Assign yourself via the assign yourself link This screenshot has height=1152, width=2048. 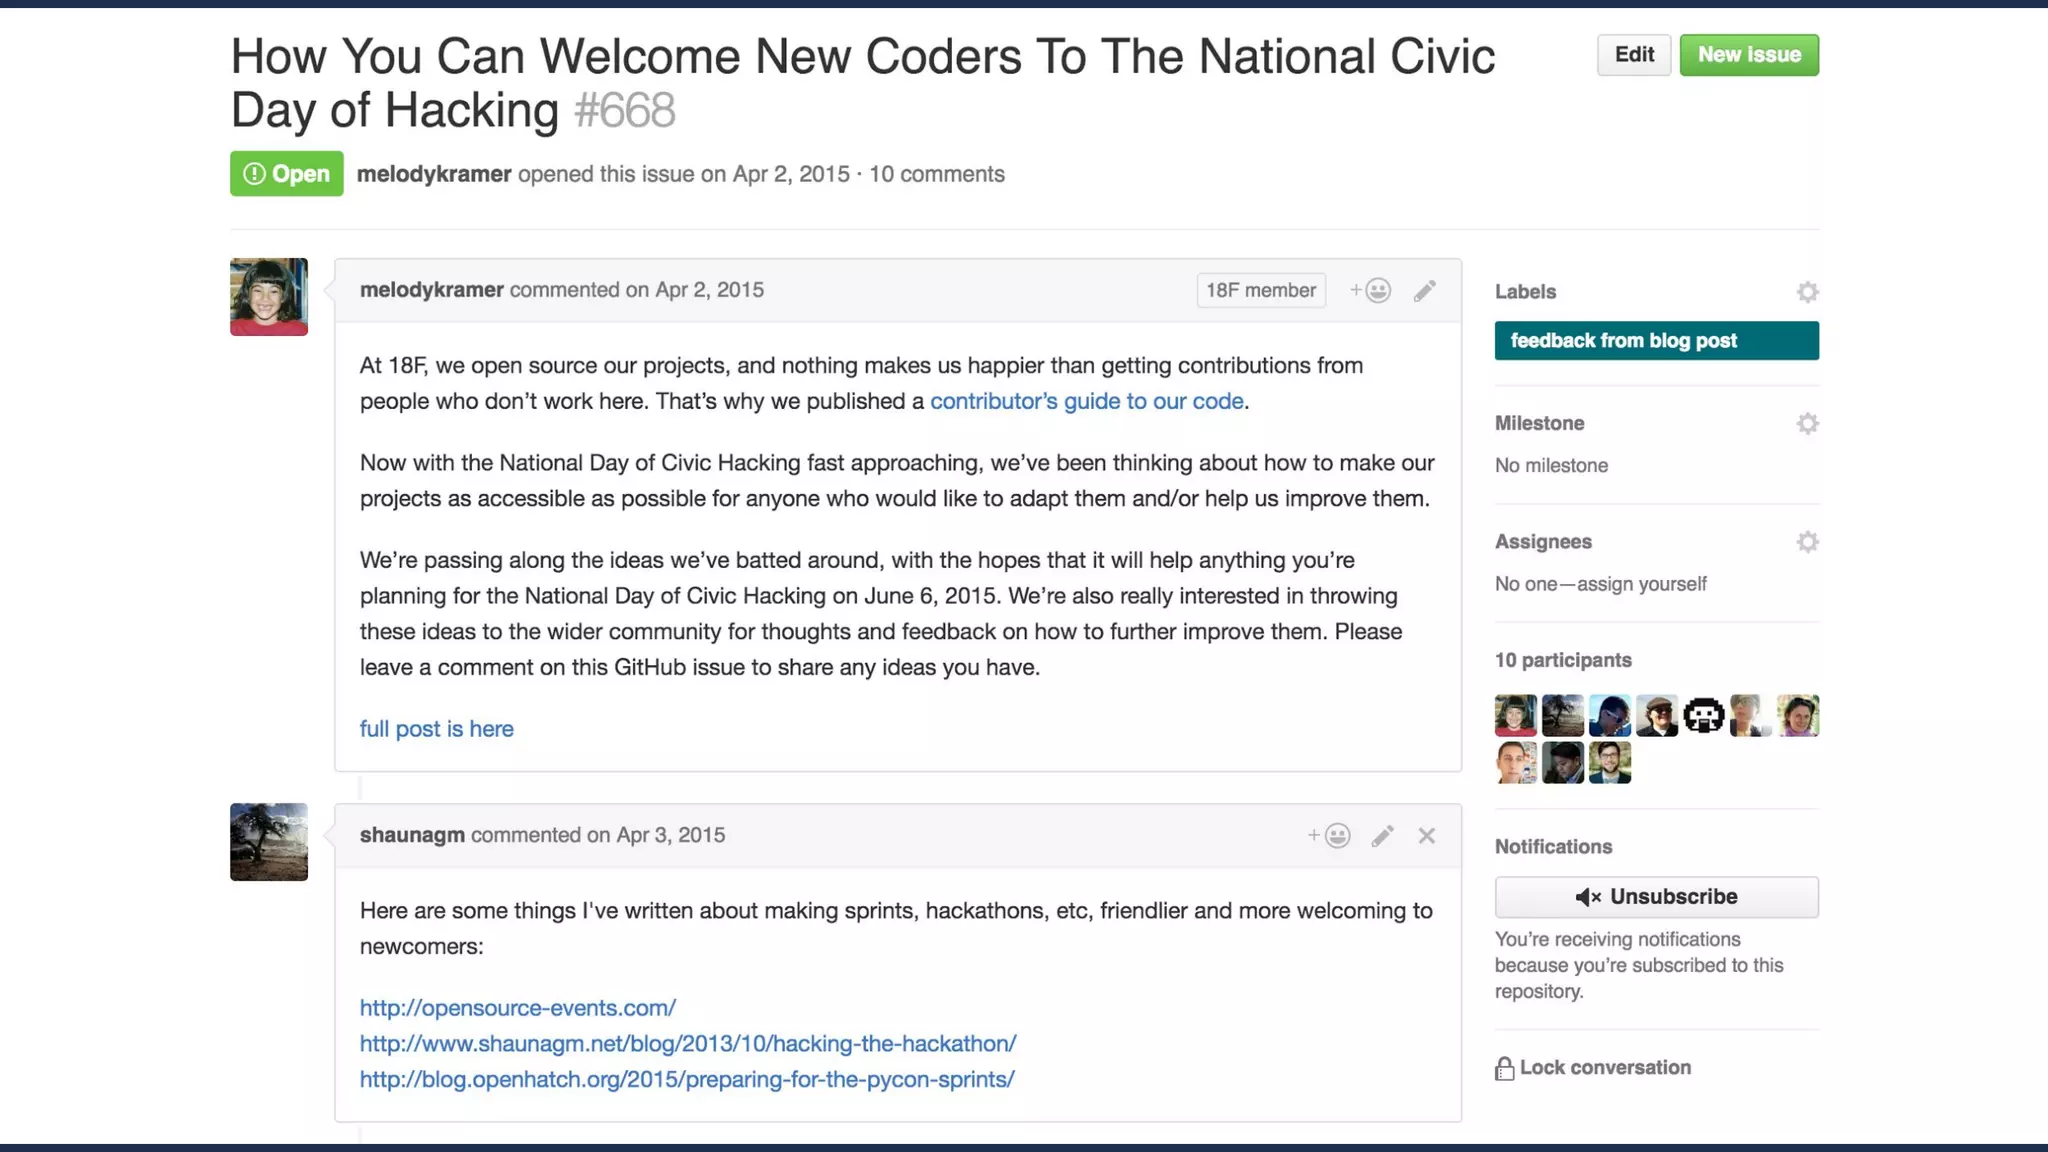click(1642, 584)
